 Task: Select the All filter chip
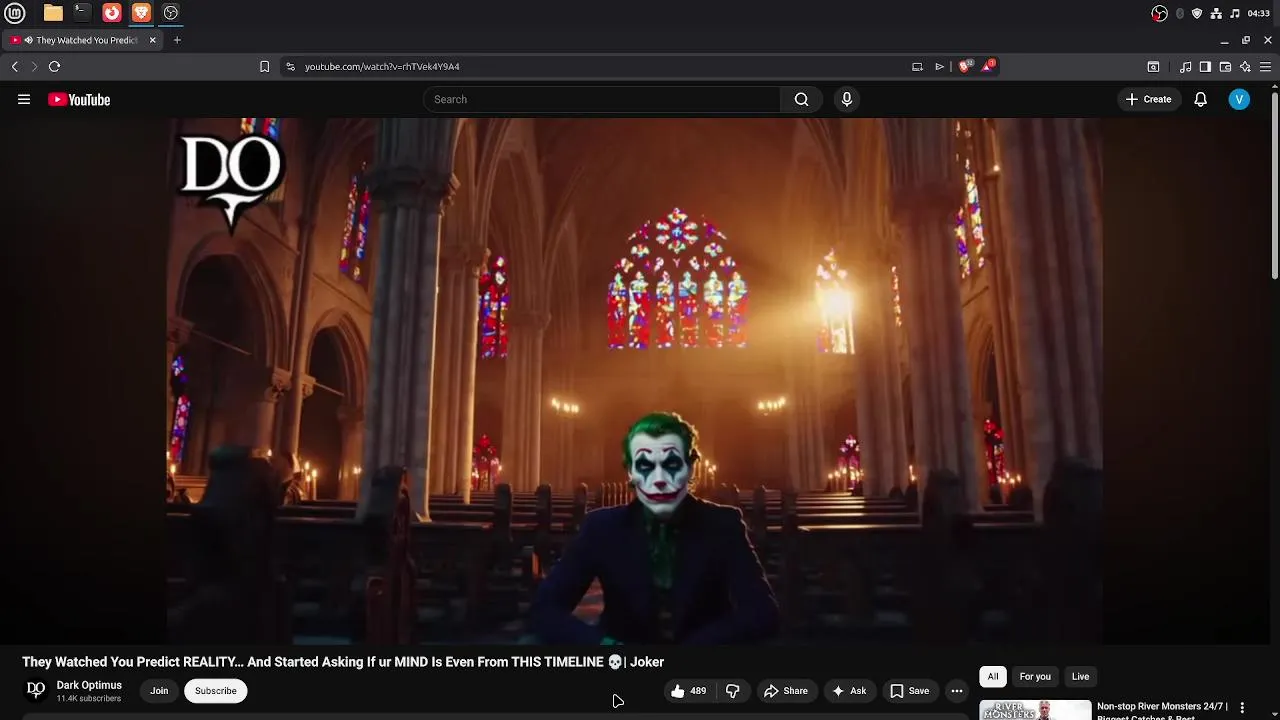point(993,677)
